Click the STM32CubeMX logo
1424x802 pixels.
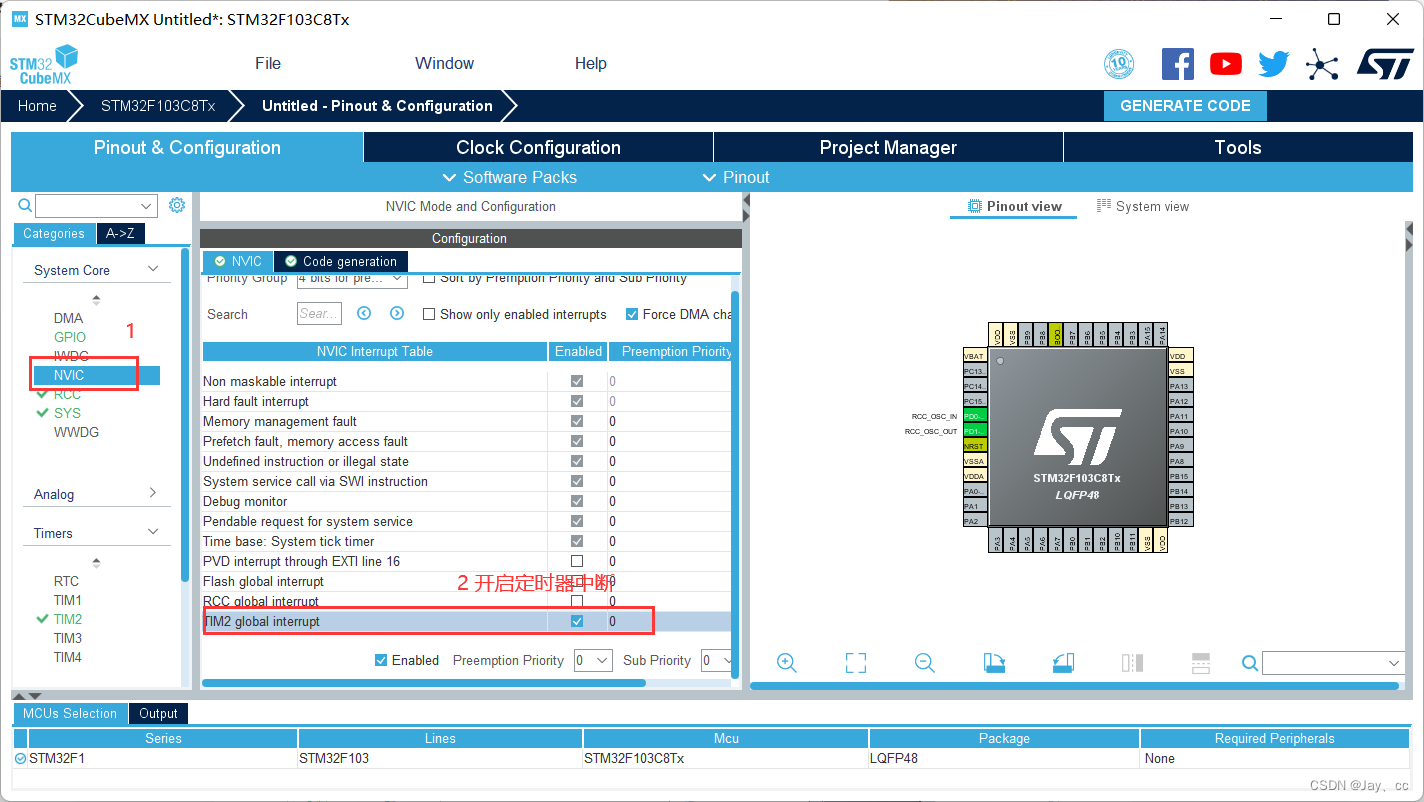43,65
